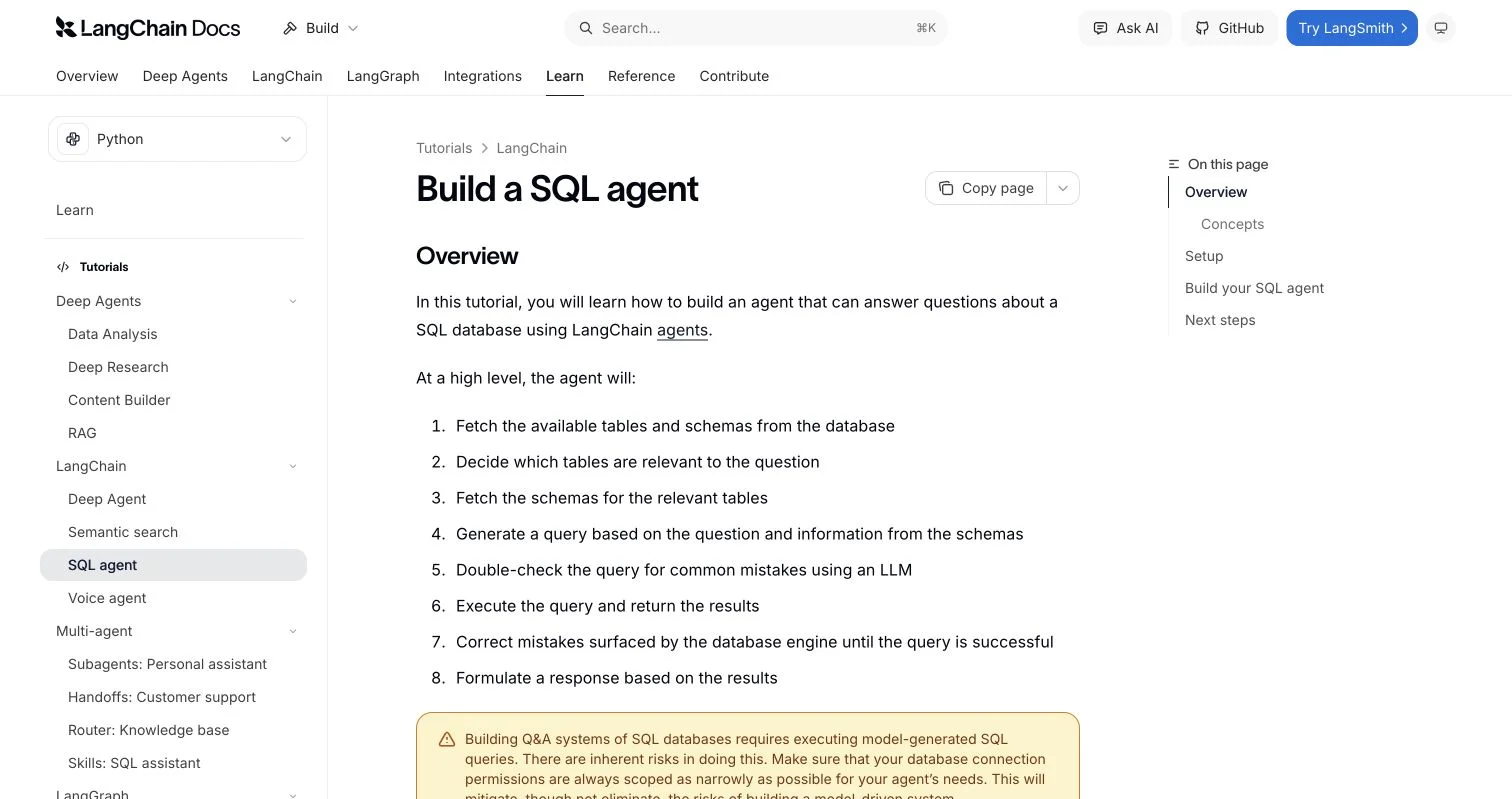
Task: Click the Try LangSmith button
Action: [1352, 28]
